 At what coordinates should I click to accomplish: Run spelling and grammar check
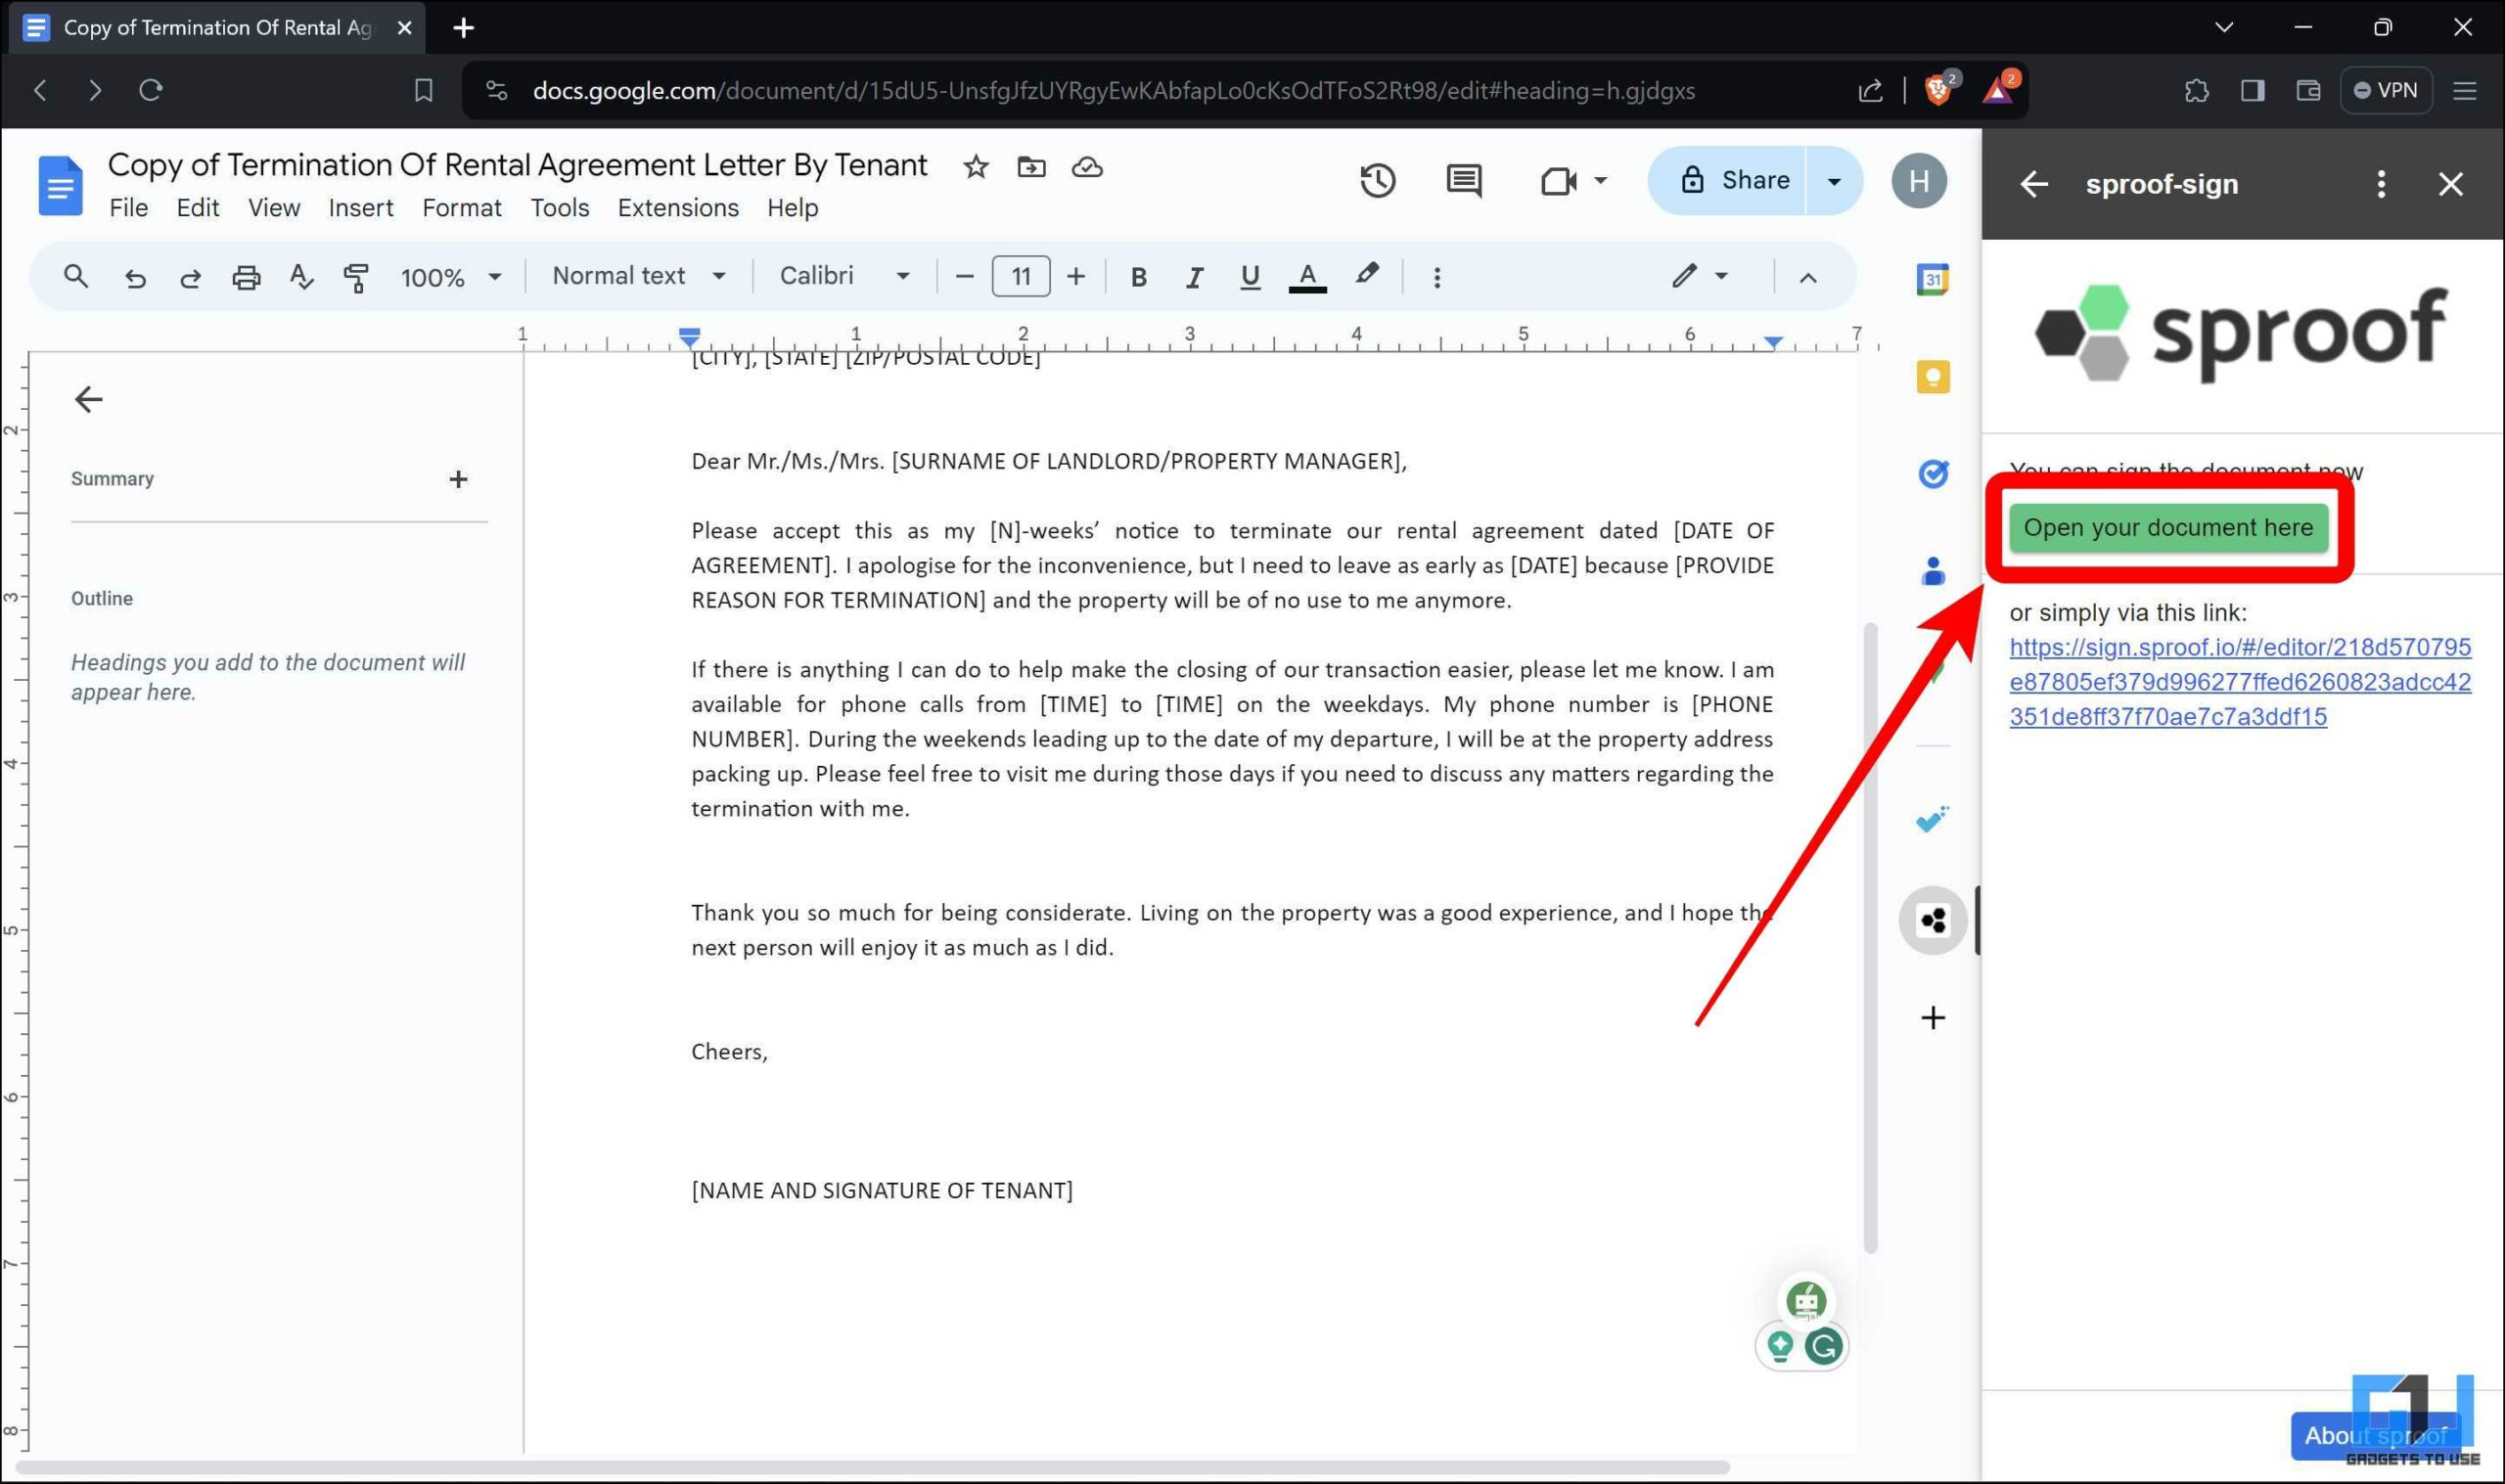click(x=301, y=277)
